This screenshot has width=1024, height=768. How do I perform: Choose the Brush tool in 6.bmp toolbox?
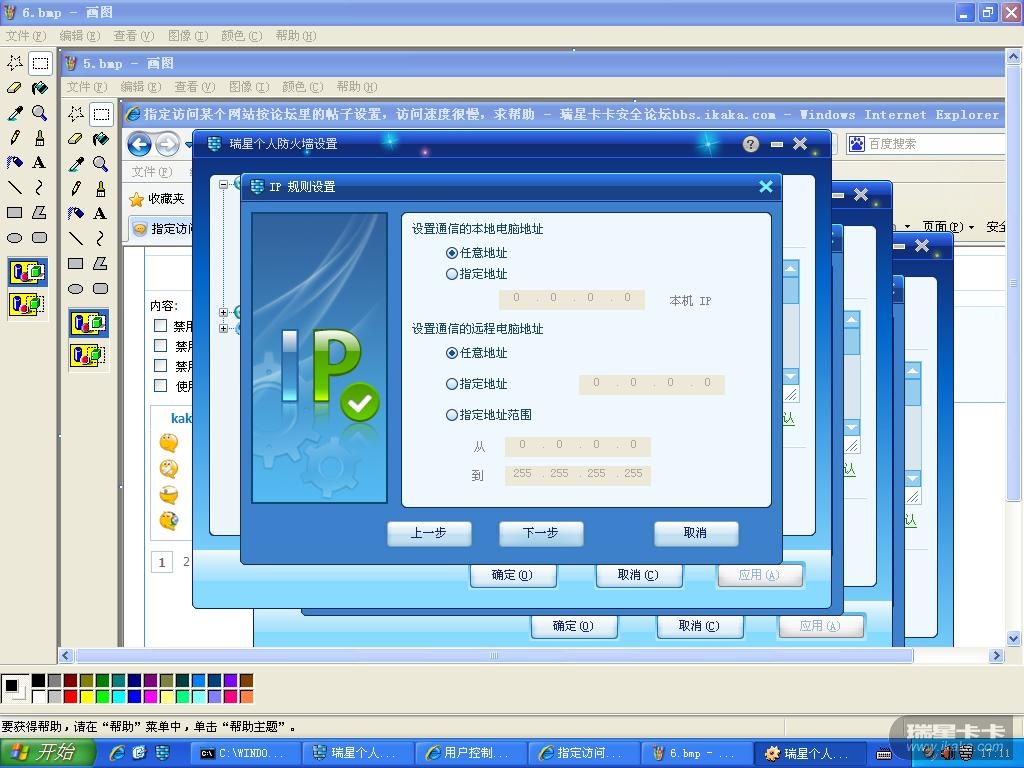[x=40, y=137]
